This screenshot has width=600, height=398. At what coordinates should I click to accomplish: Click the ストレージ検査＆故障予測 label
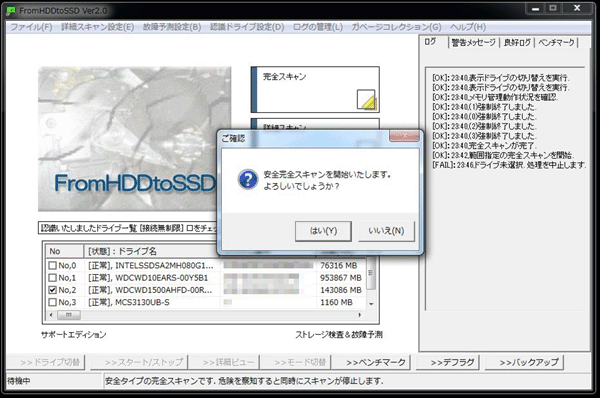[x=339, y=334]
